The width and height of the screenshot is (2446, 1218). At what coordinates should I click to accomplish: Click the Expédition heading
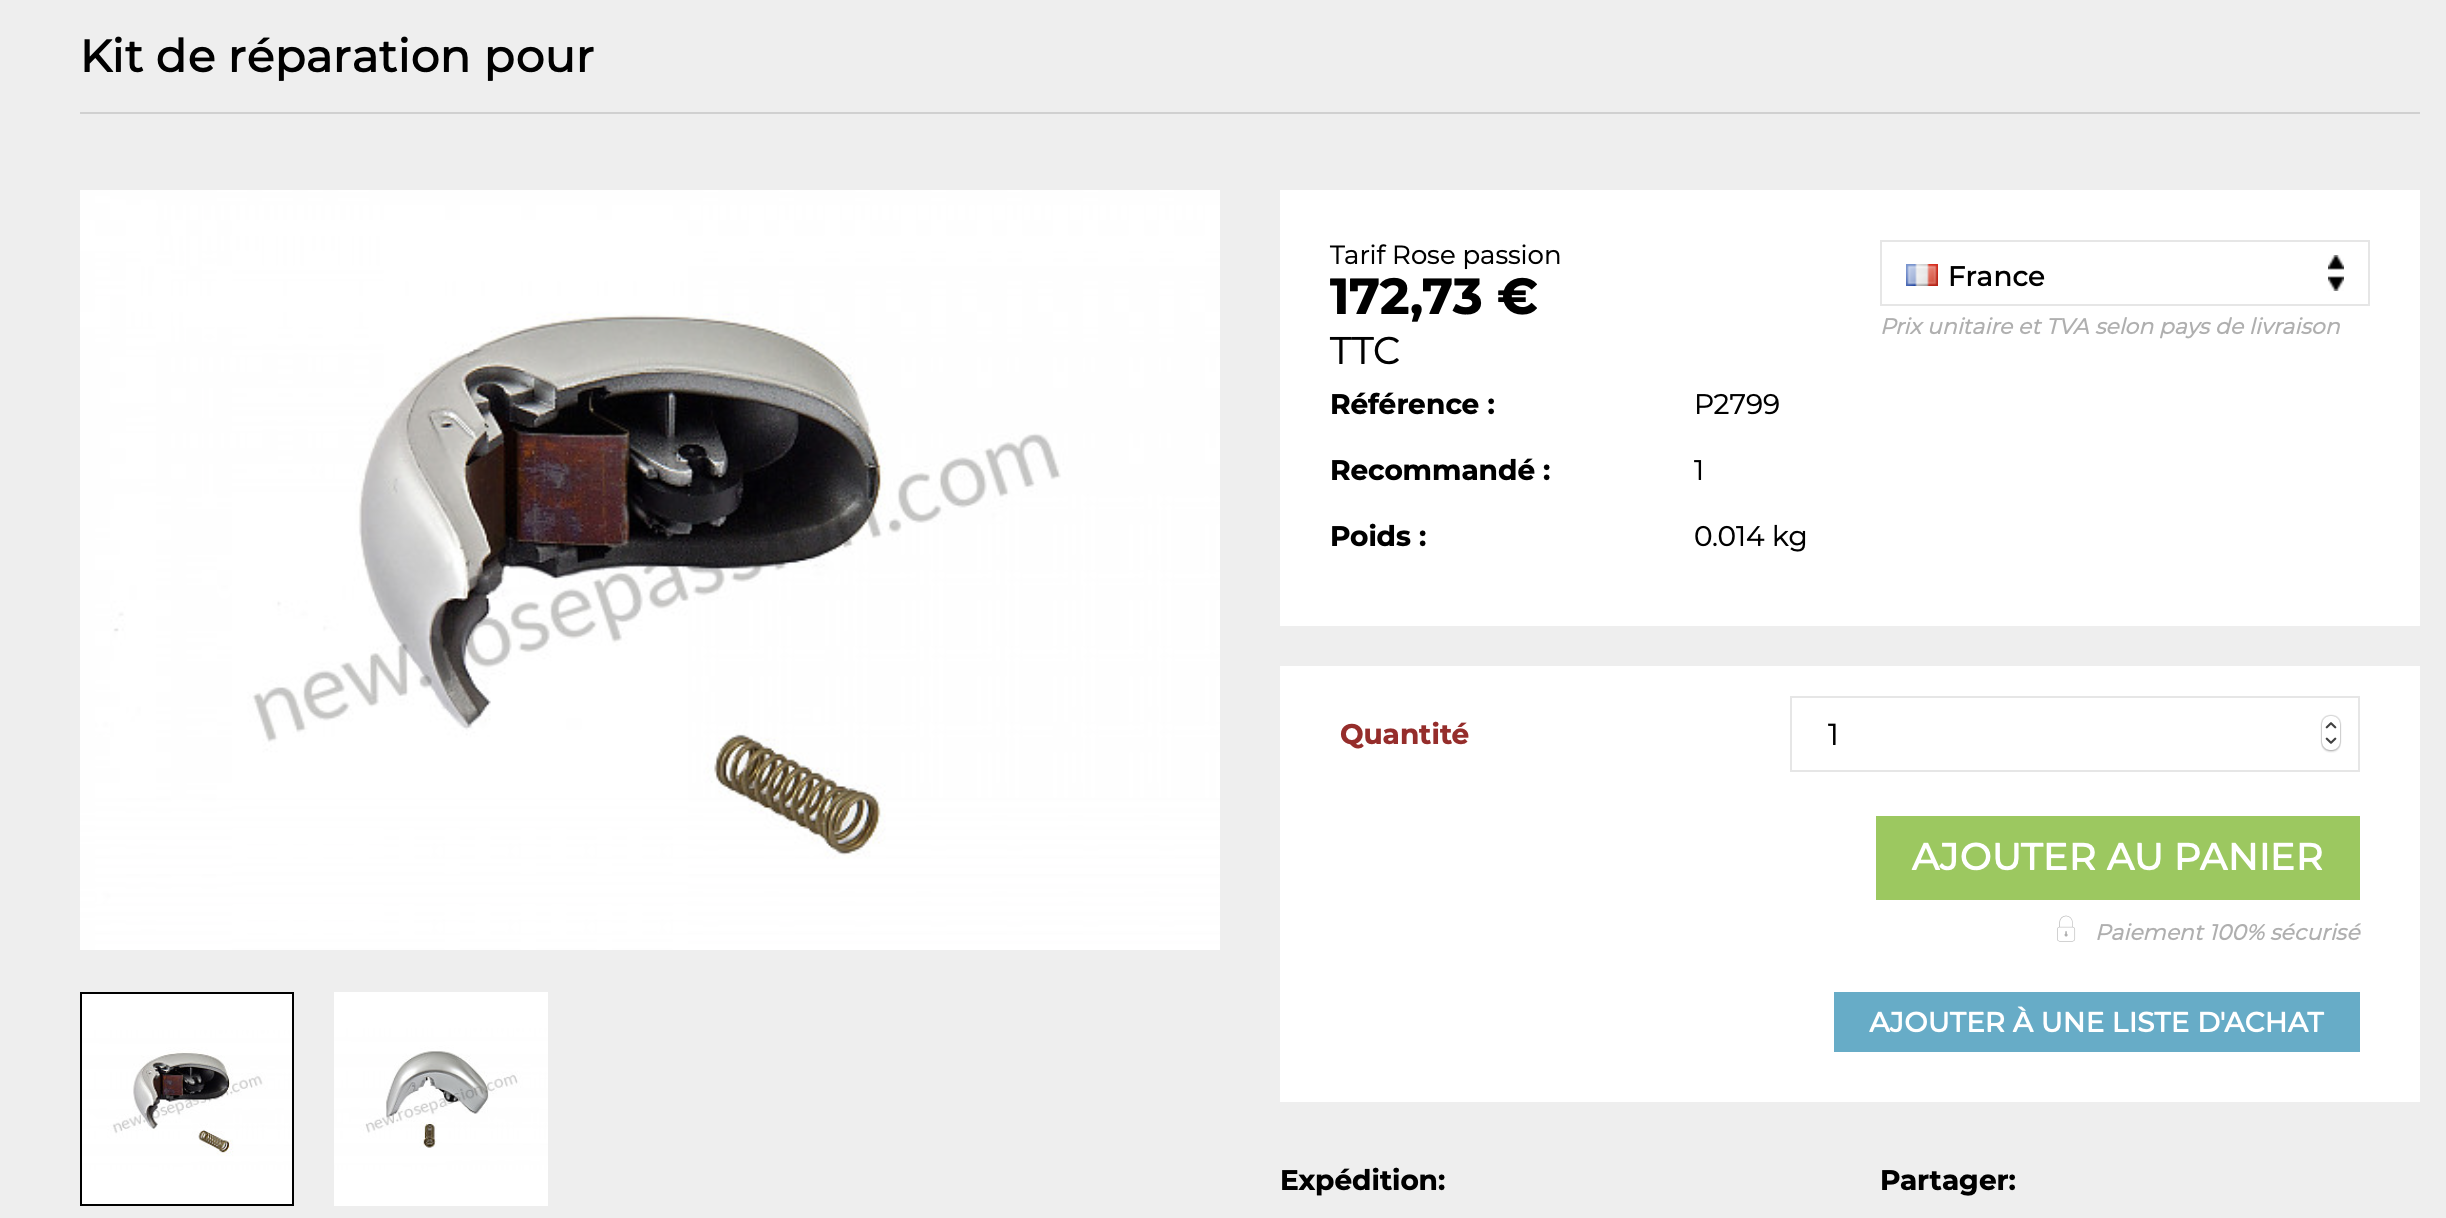pyautogui.click(x=1363, y=1180)
